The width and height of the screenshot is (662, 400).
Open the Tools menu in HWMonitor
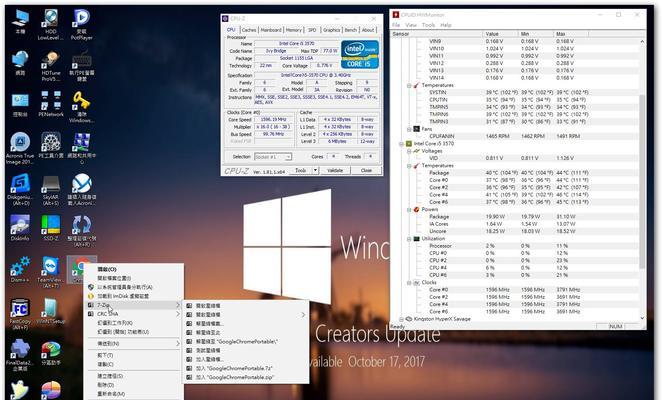point(428,25)
